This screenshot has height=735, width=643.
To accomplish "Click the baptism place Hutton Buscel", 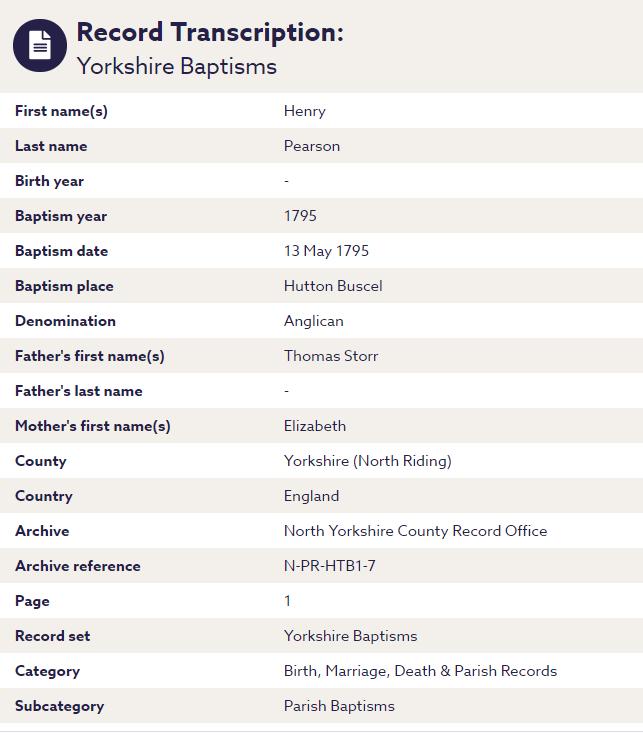I will click(333, 286).
